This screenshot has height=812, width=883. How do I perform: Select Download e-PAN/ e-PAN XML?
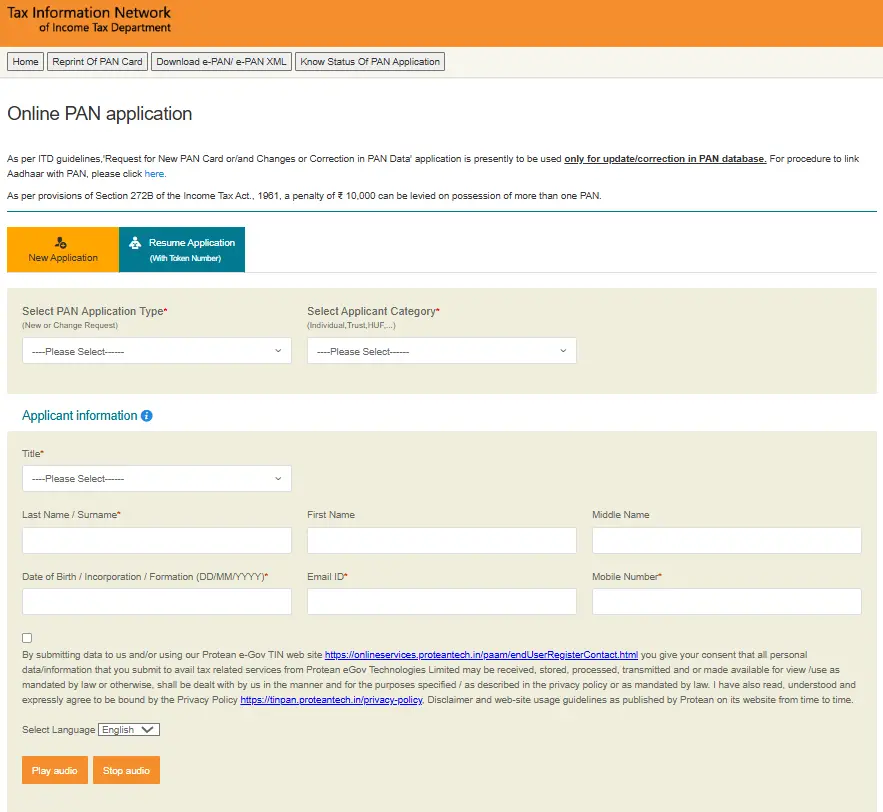(x=221, y=62)
